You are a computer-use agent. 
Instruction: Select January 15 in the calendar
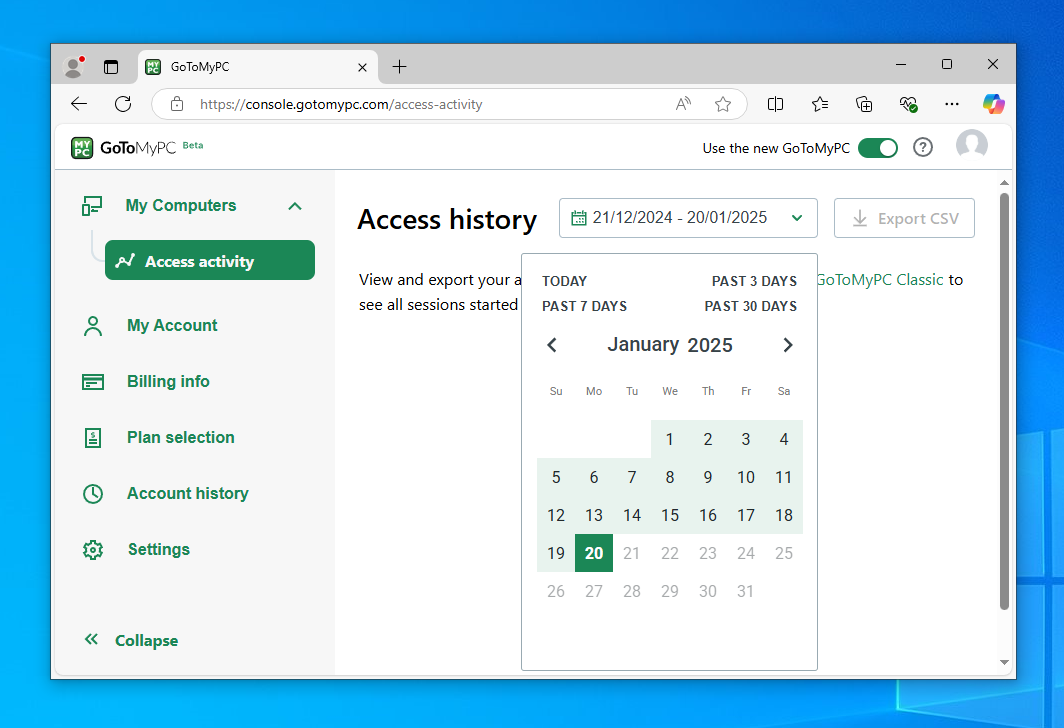coord(669,515)
